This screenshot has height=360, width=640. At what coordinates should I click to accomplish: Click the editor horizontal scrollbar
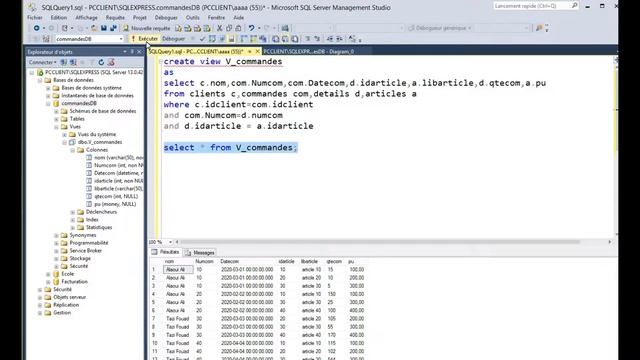coord(380,242)
